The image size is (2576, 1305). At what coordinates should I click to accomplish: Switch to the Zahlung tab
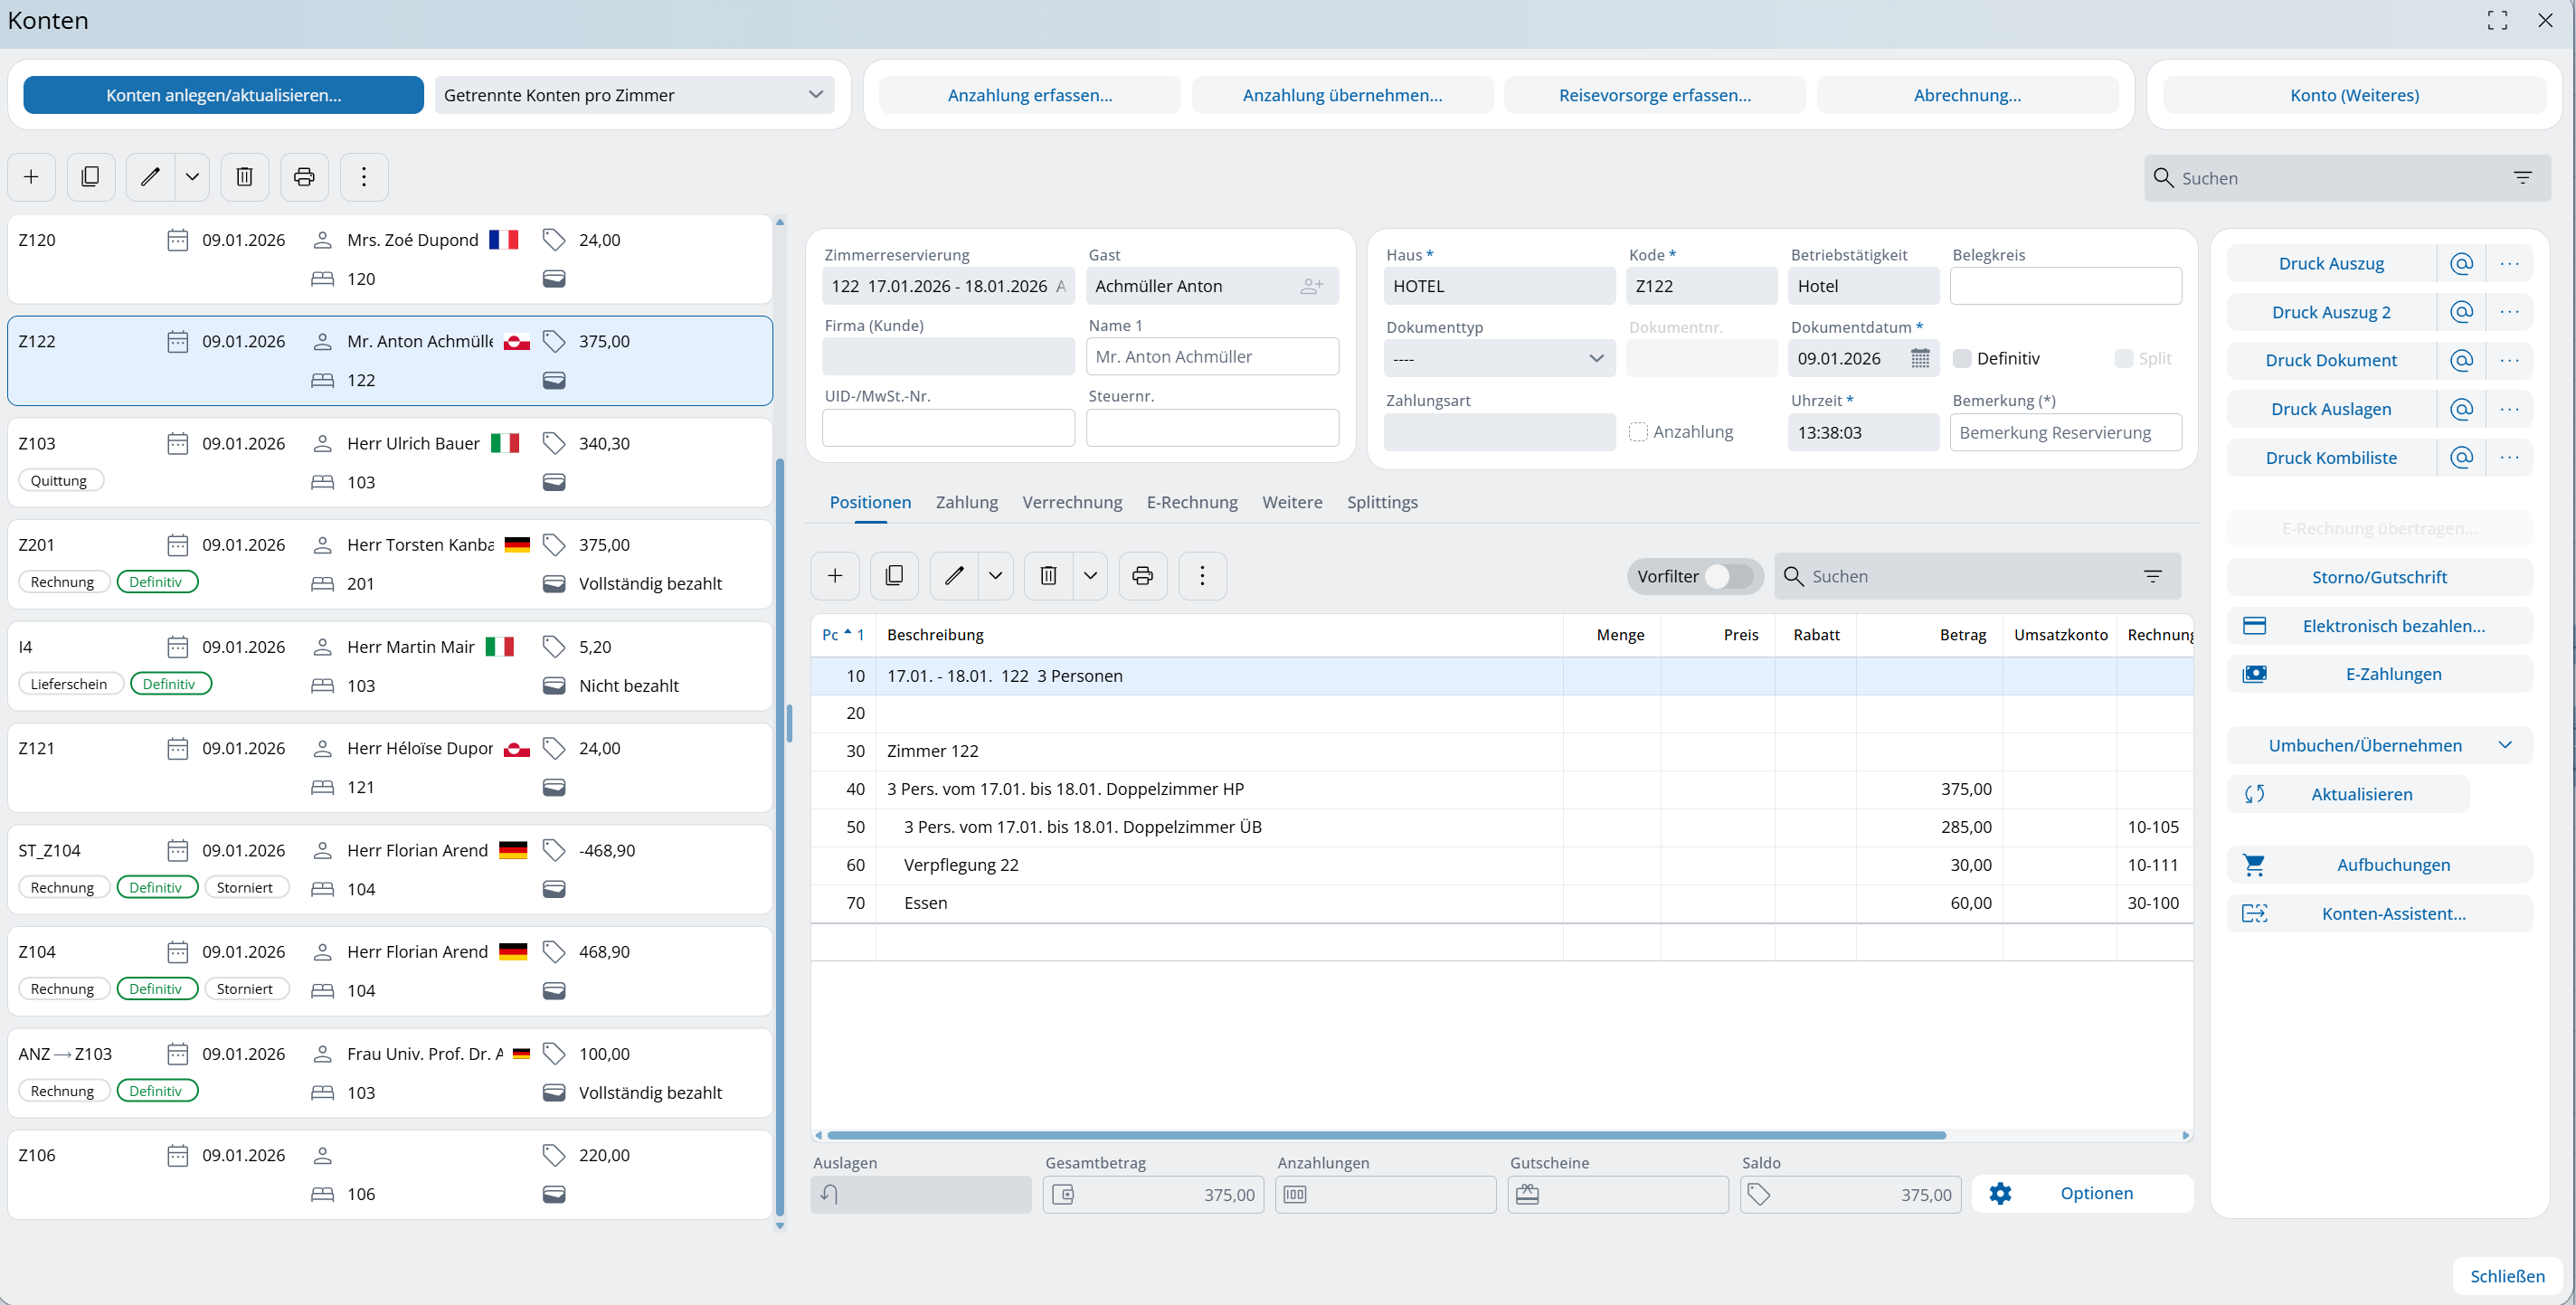[x=966, y=502]
